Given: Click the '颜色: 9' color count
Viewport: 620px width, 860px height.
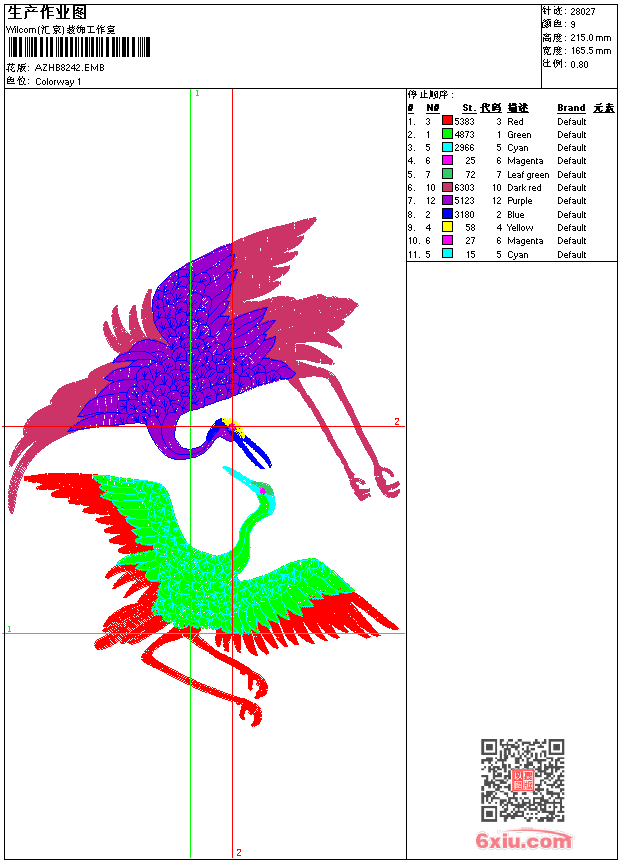Looking at the screenshot, I should click(x=559, y=24).
